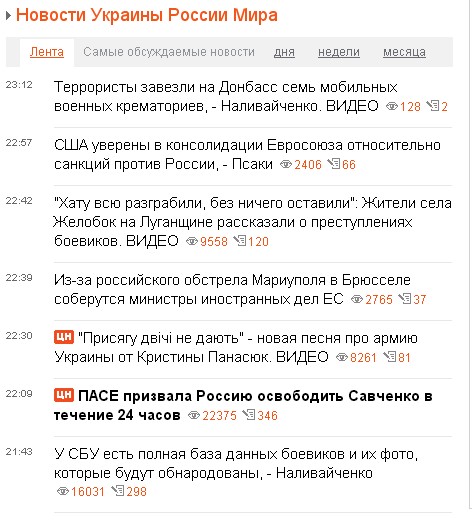Click the 22375 views count
This screenshot has height=521, width=472.
[219, 416]
